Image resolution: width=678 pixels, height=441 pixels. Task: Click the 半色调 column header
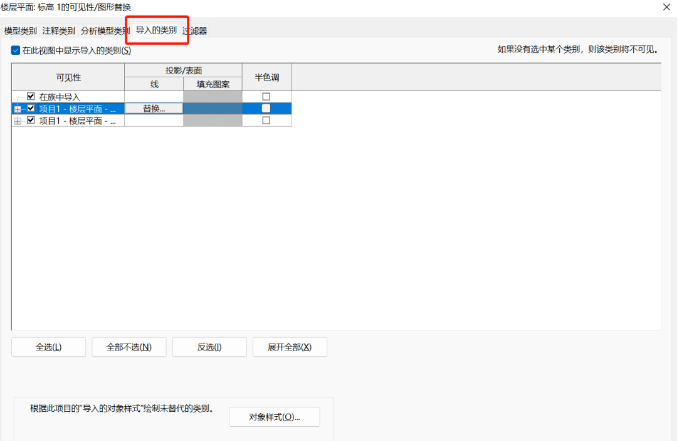[x=267, y=77]
